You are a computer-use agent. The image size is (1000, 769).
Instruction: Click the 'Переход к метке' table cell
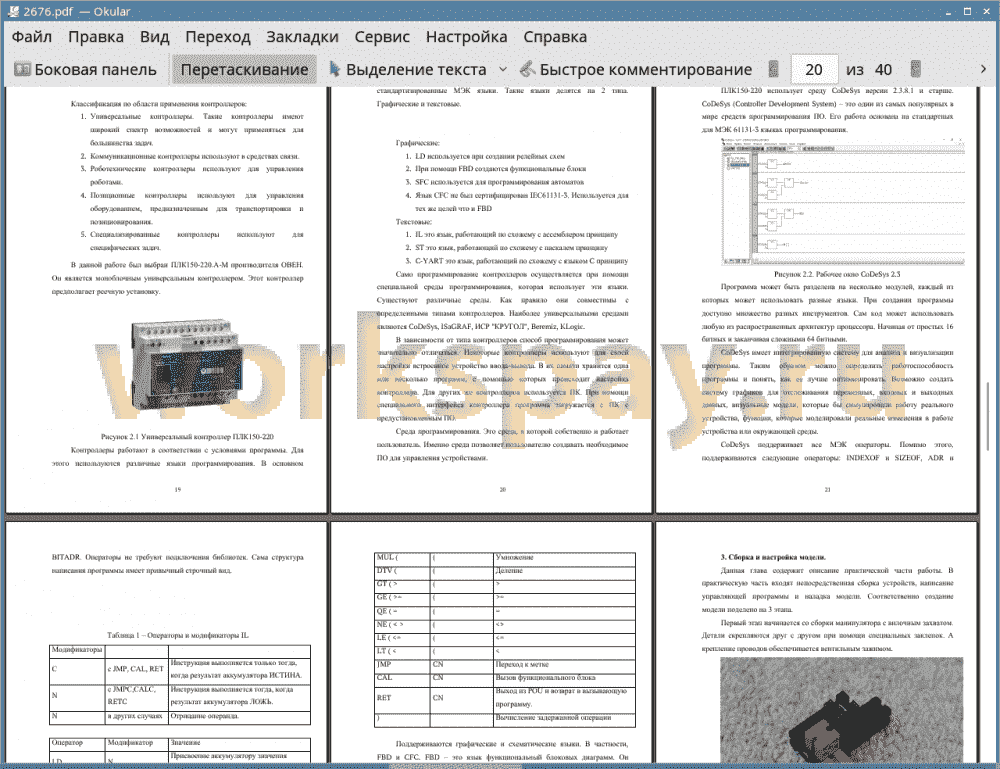[564, 665]
